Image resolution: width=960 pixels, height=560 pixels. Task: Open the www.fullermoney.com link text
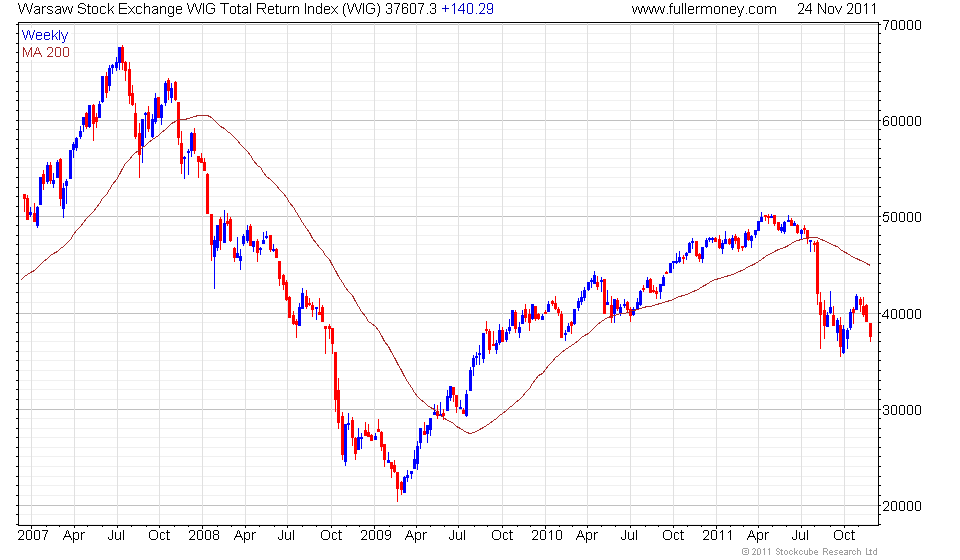pyautogui.click(x=704, y=9)
